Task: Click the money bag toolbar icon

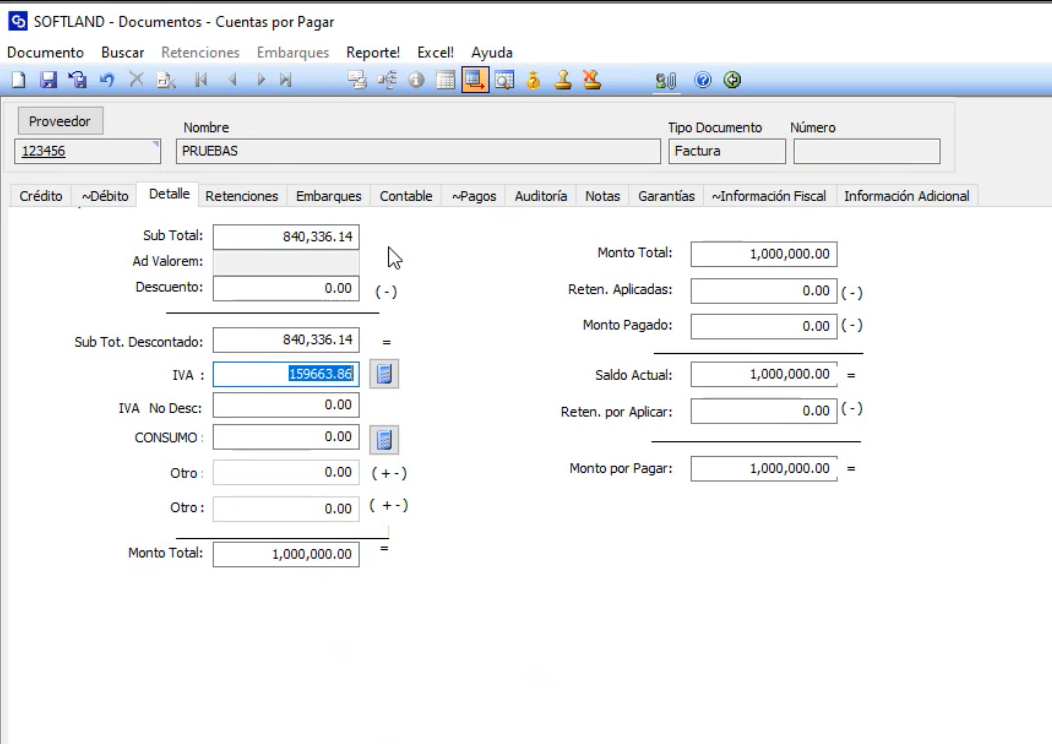Action: (x=533, y=81)
